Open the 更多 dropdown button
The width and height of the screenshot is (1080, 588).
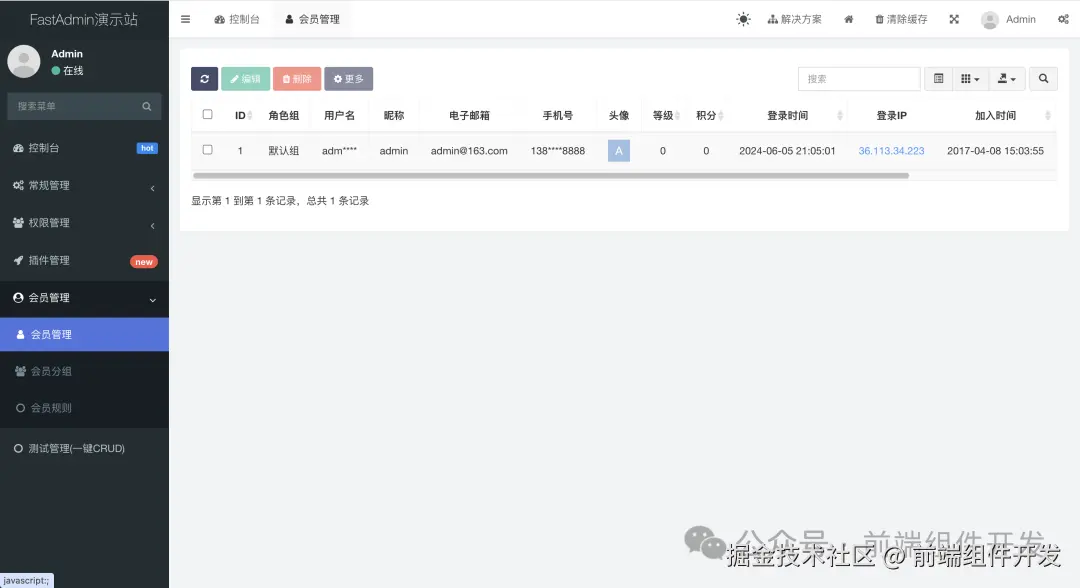tap(349, 78)
